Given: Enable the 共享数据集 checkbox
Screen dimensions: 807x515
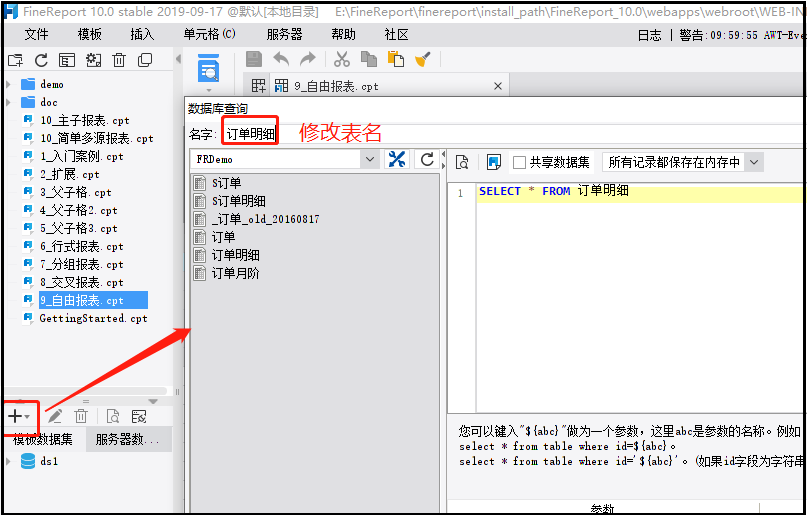Looking at the screenshot, I should coord(520,163).
